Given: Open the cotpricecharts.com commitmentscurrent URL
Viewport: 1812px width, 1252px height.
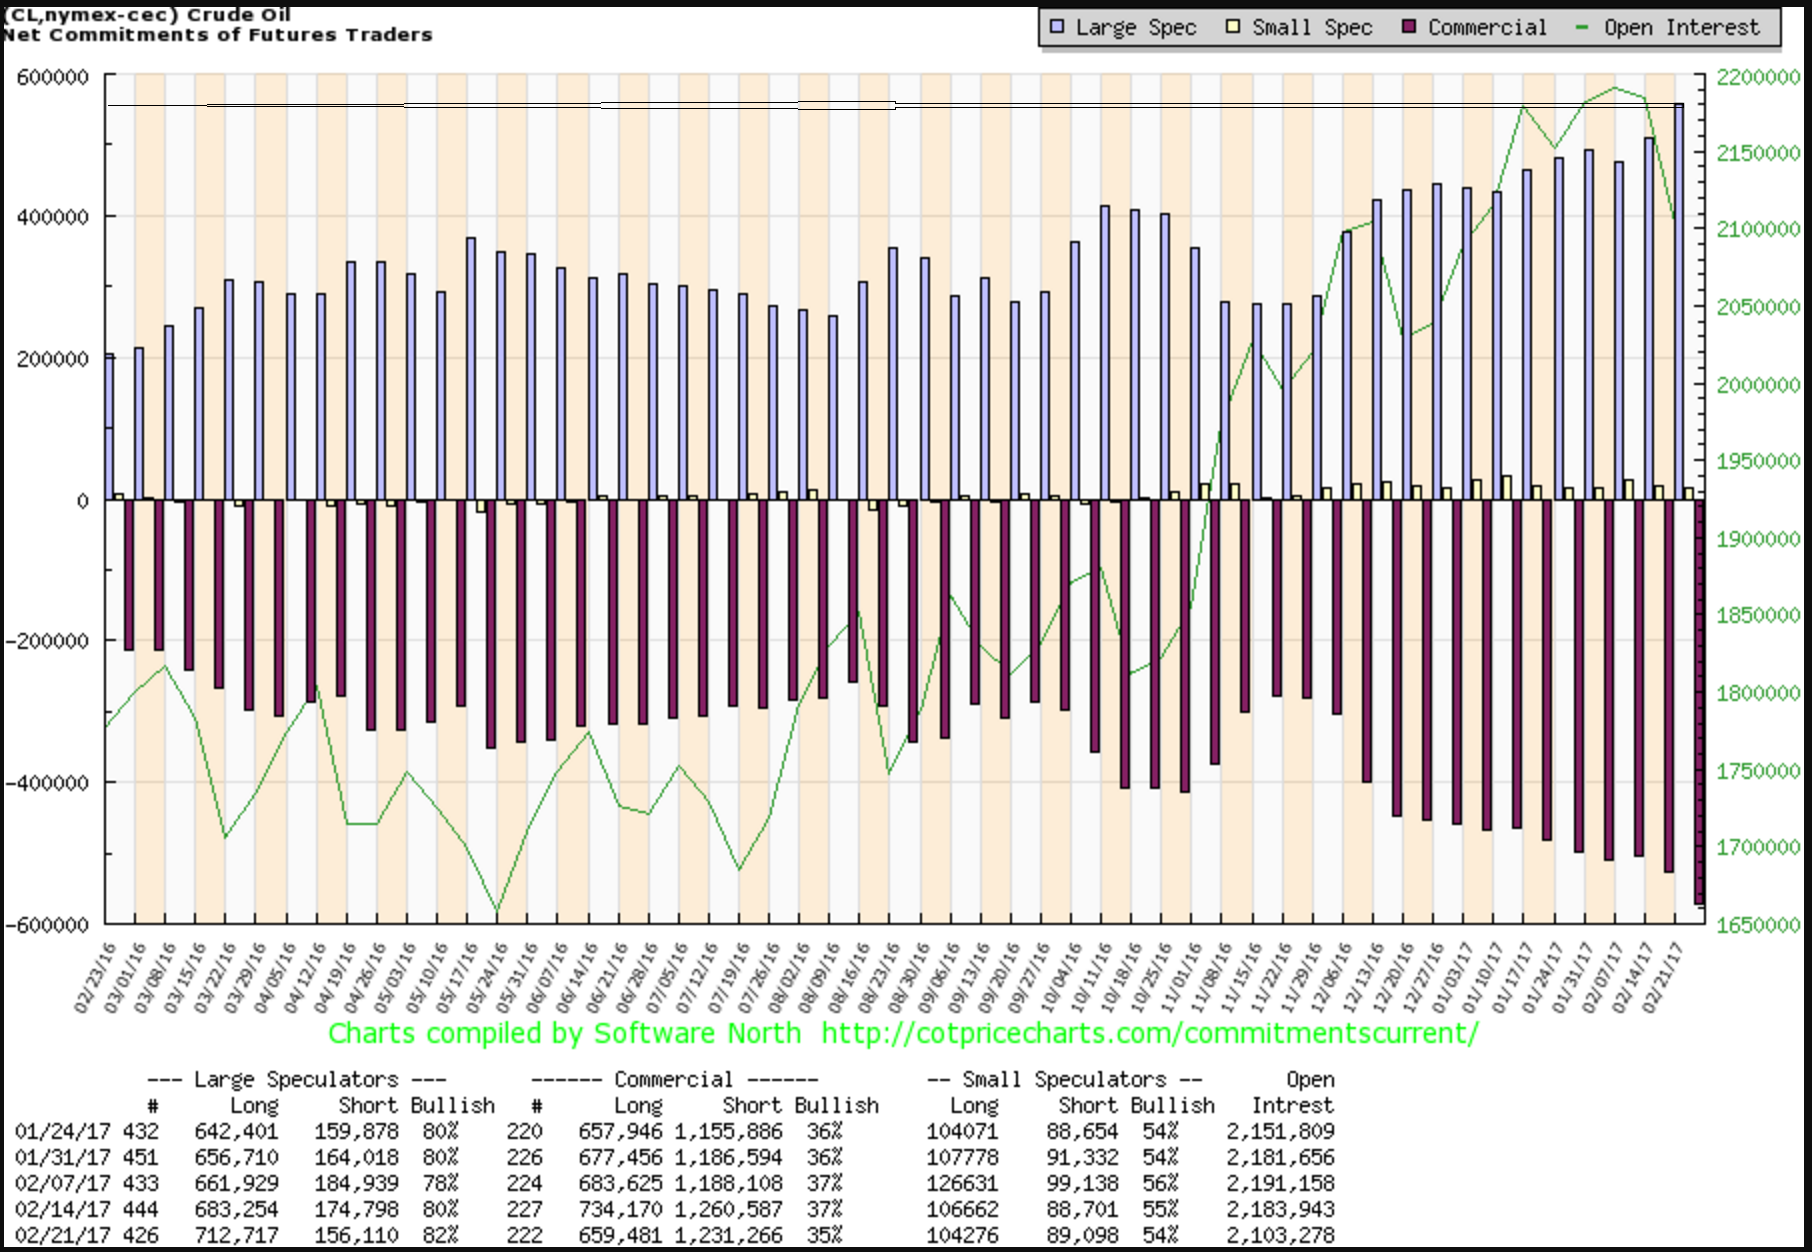Looking at the screenshot, I should 1150,1033.
